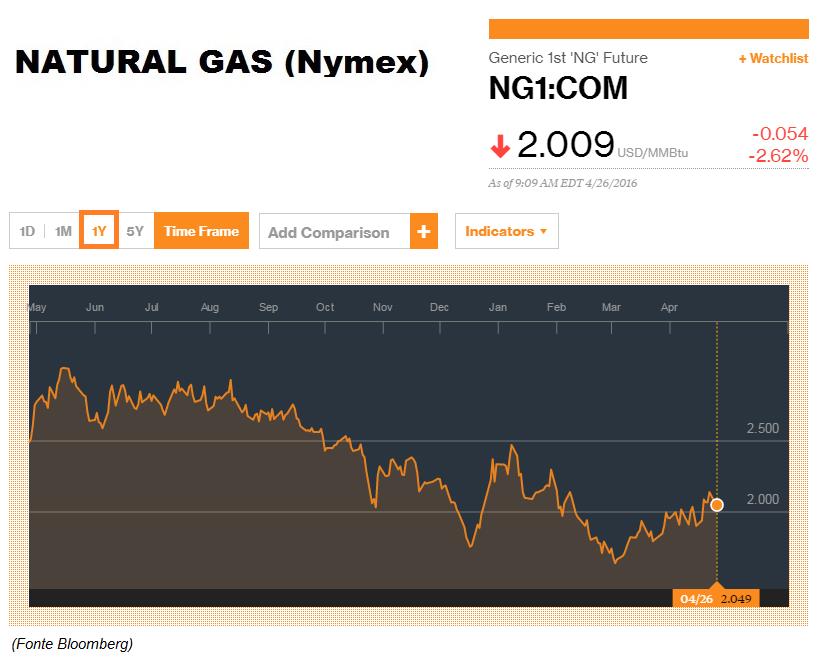Click the Mar month label on axis
The image size is (820, 657).
[x=611, y=307]
